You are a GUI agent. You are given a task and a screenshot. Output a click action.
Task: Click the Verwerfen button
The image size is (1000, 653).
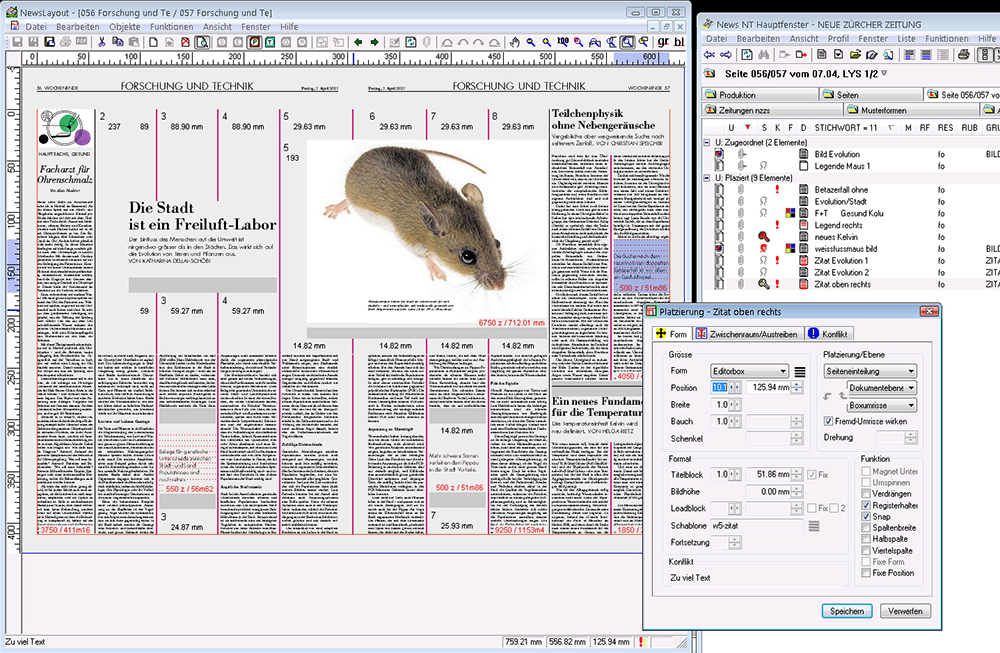tap(905, 611)
